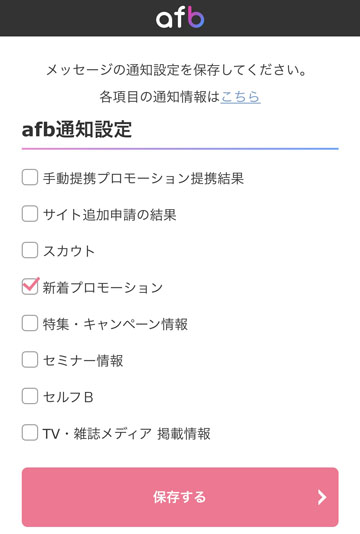Open the こちら notification info link
Screen dimensions: 360x534
[x=240, y=97]
